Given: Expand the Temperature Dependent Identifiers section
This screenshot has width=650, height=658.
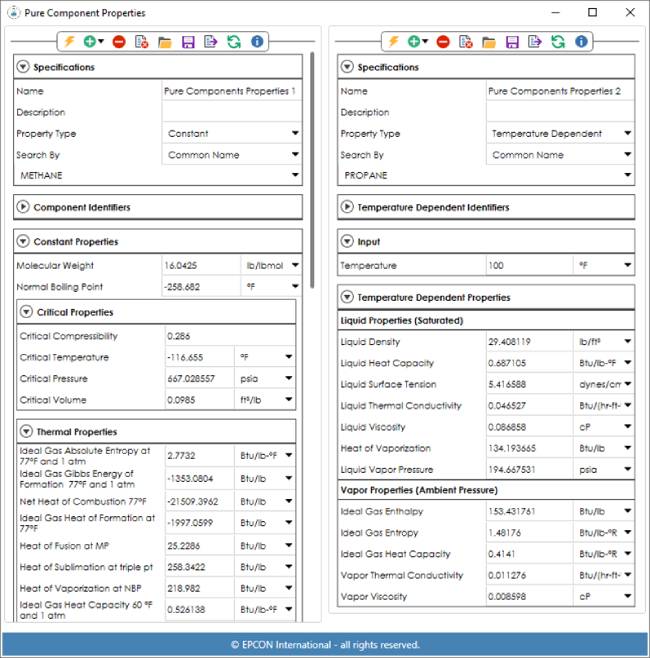Looking at the screenshot, I should tap(347, 207).
